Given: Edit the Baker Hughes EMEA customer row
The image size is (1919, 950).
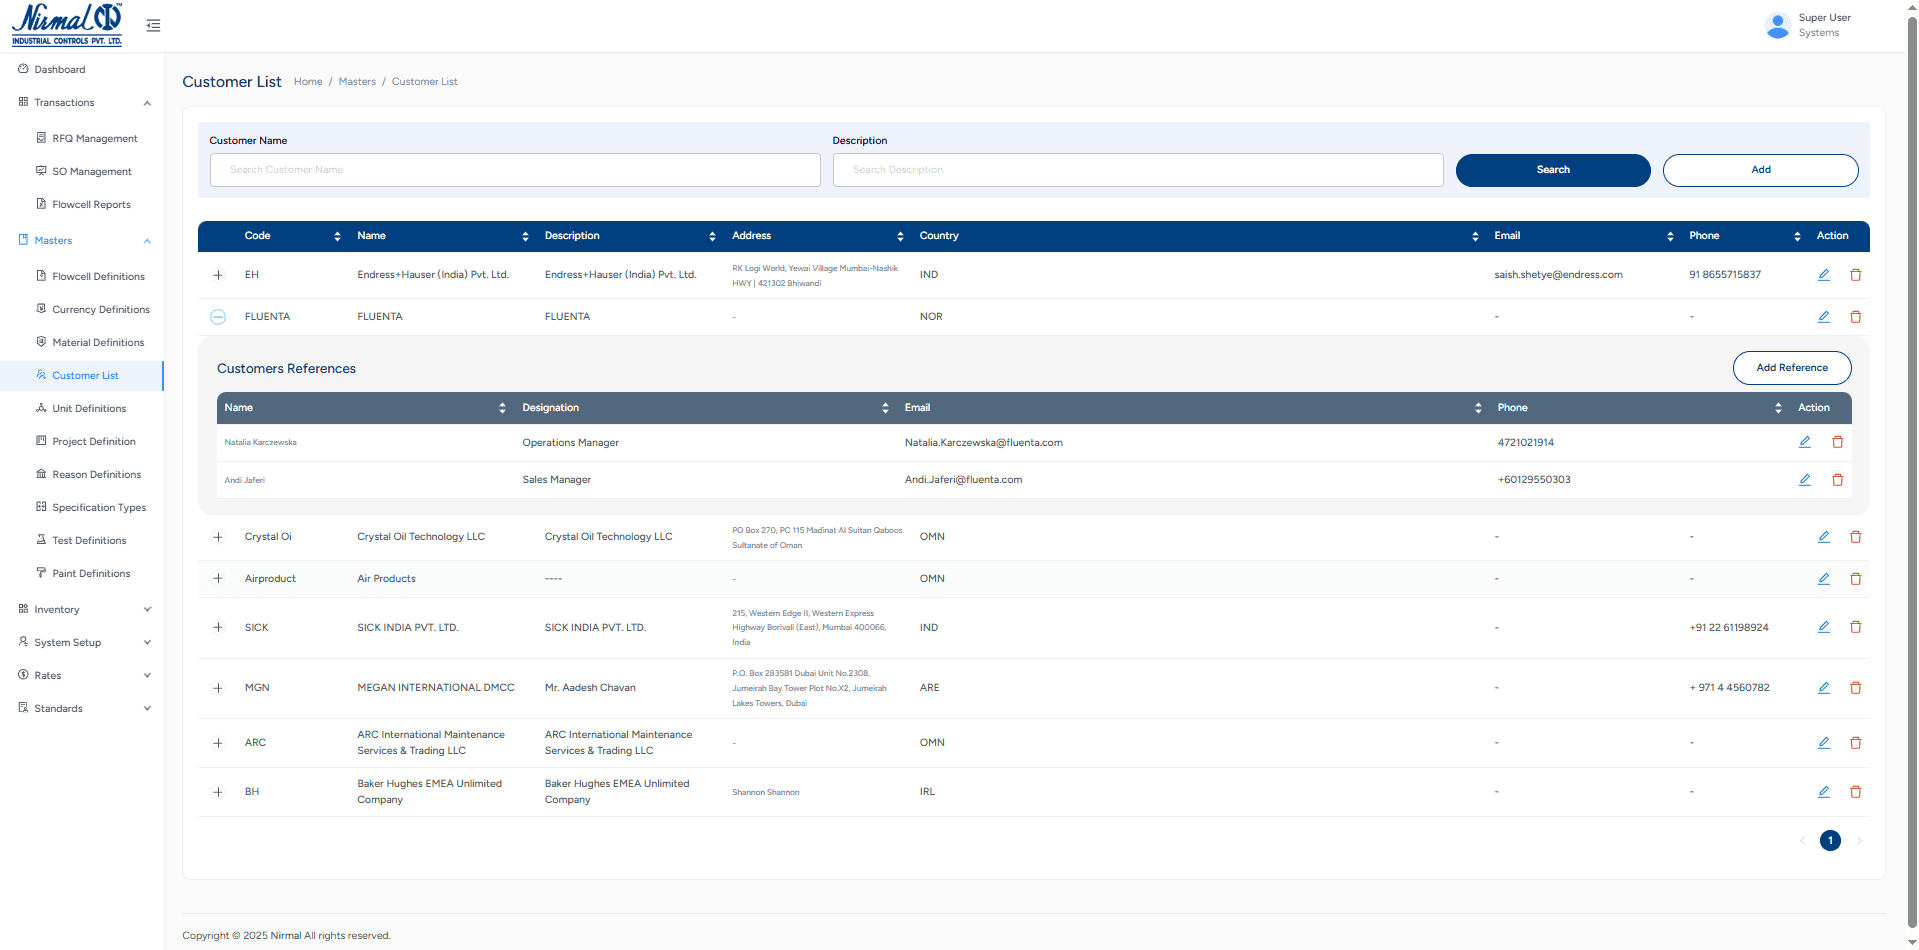Looking at the screenshot, I should [1823, 791].
